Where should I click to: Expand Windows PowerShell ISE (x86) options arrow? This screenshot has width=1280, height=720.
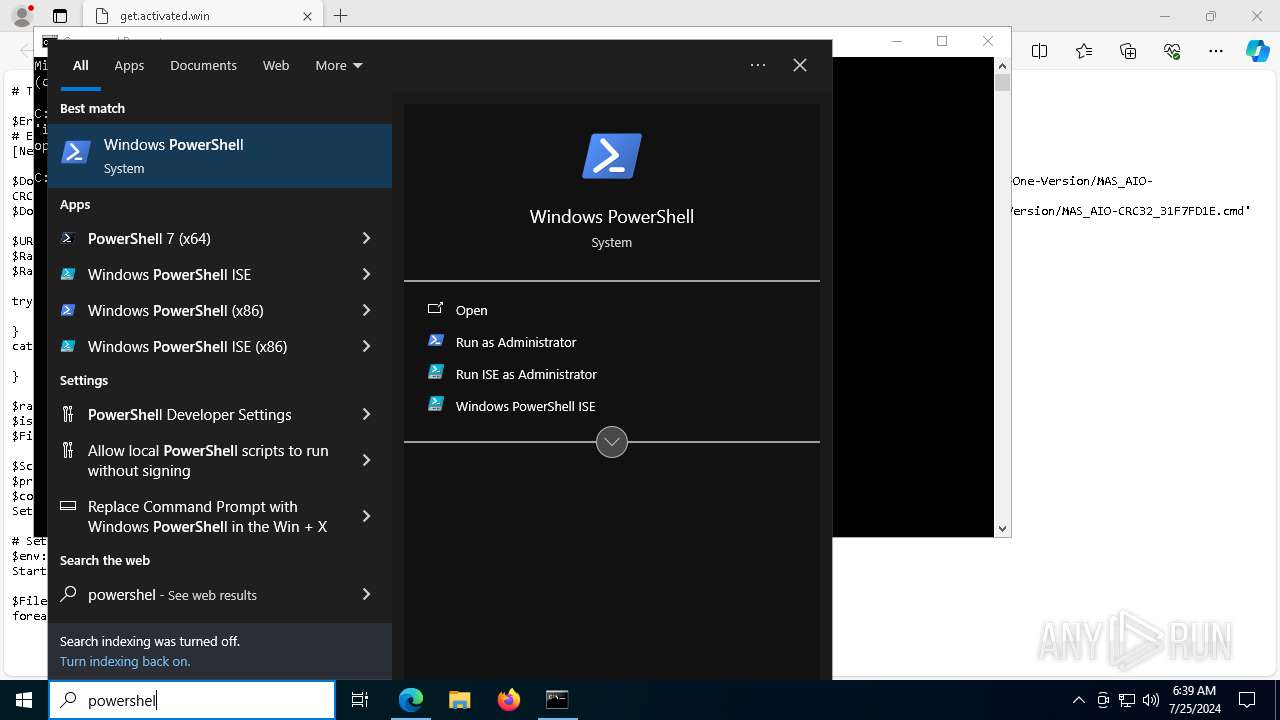[x=366, y=346]
